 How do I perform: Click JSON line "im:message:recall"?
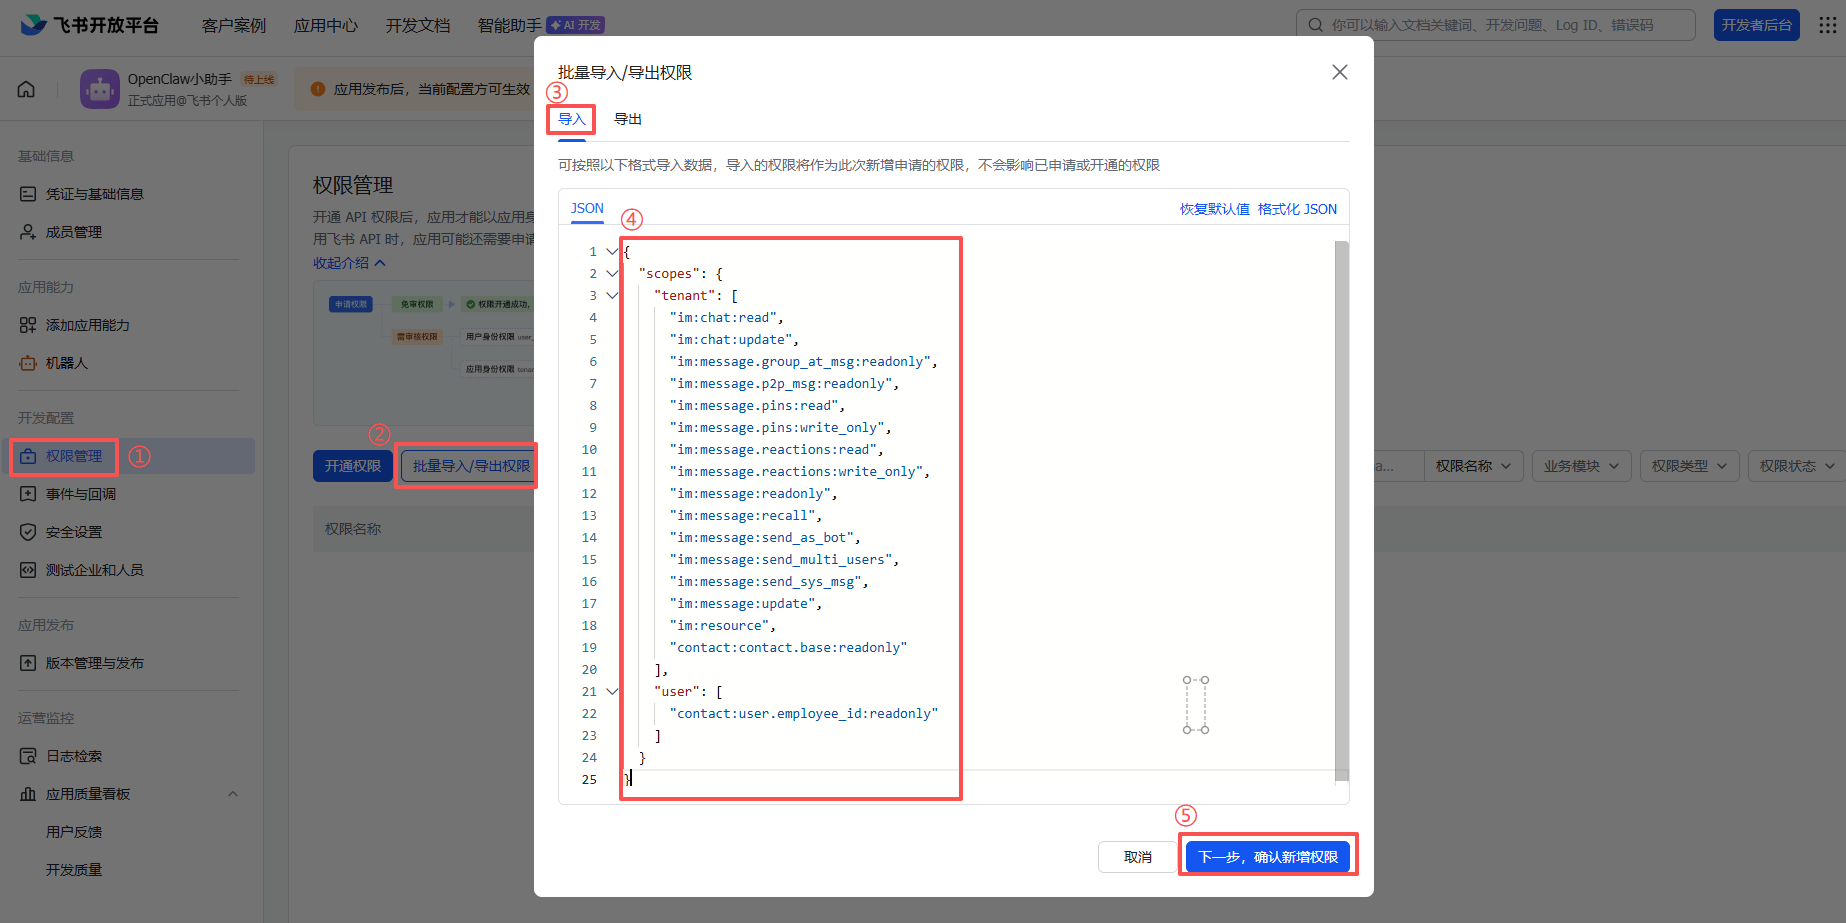(x=746, y=515)
